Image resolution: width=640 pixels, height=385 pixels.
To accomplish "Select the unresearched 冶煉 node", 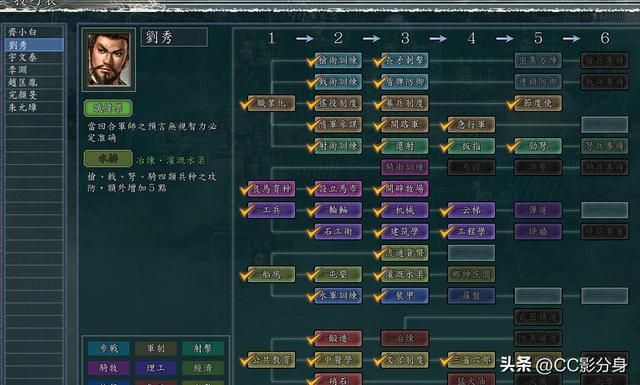I will point(405,338).
